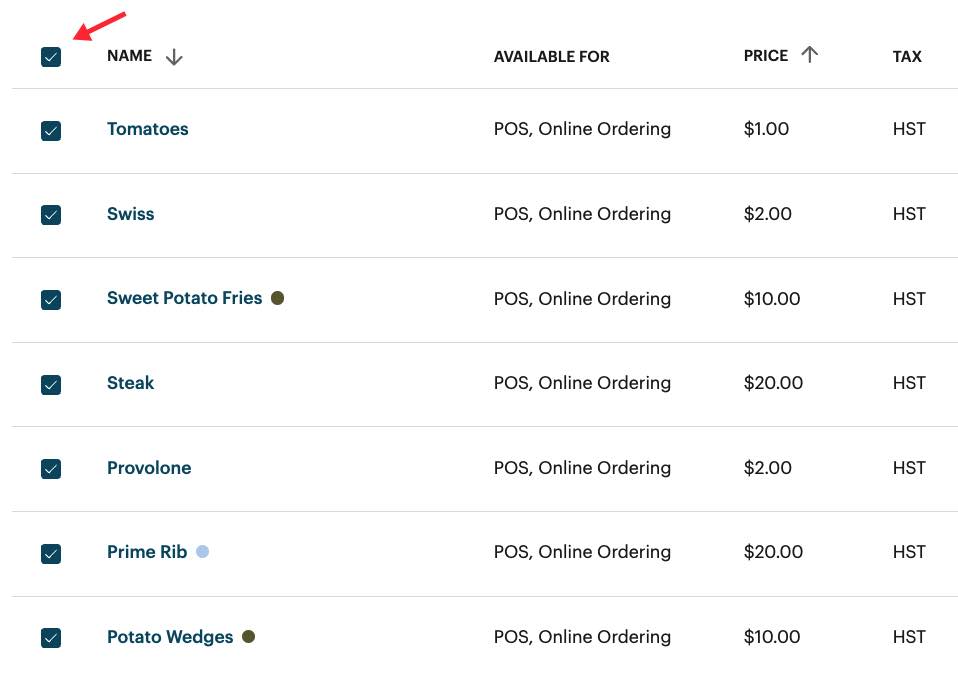The height and width of the screenshot is (676, 958).
Task: Sort by the Name column header
Action: [130, 56]
